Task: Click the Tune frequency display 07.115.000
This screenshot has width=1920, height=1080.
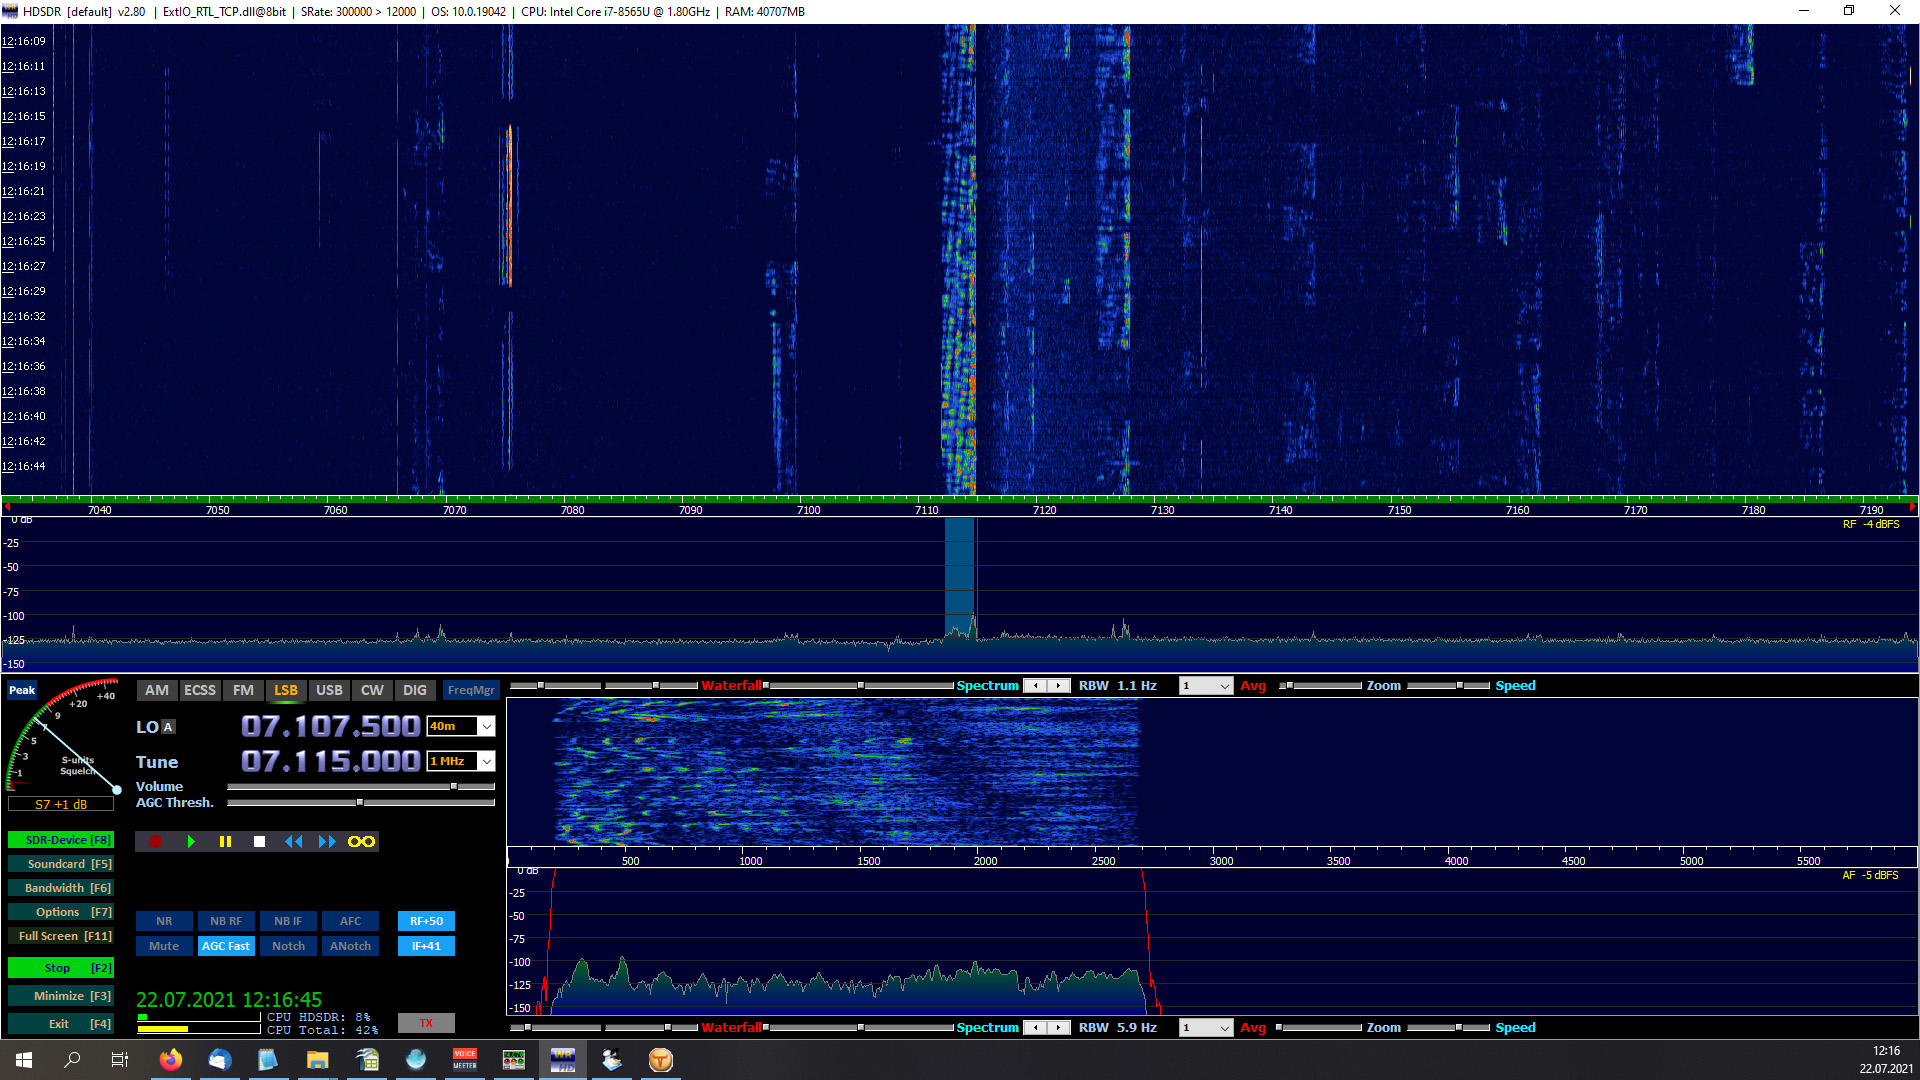Action: [x=330, y=762]
